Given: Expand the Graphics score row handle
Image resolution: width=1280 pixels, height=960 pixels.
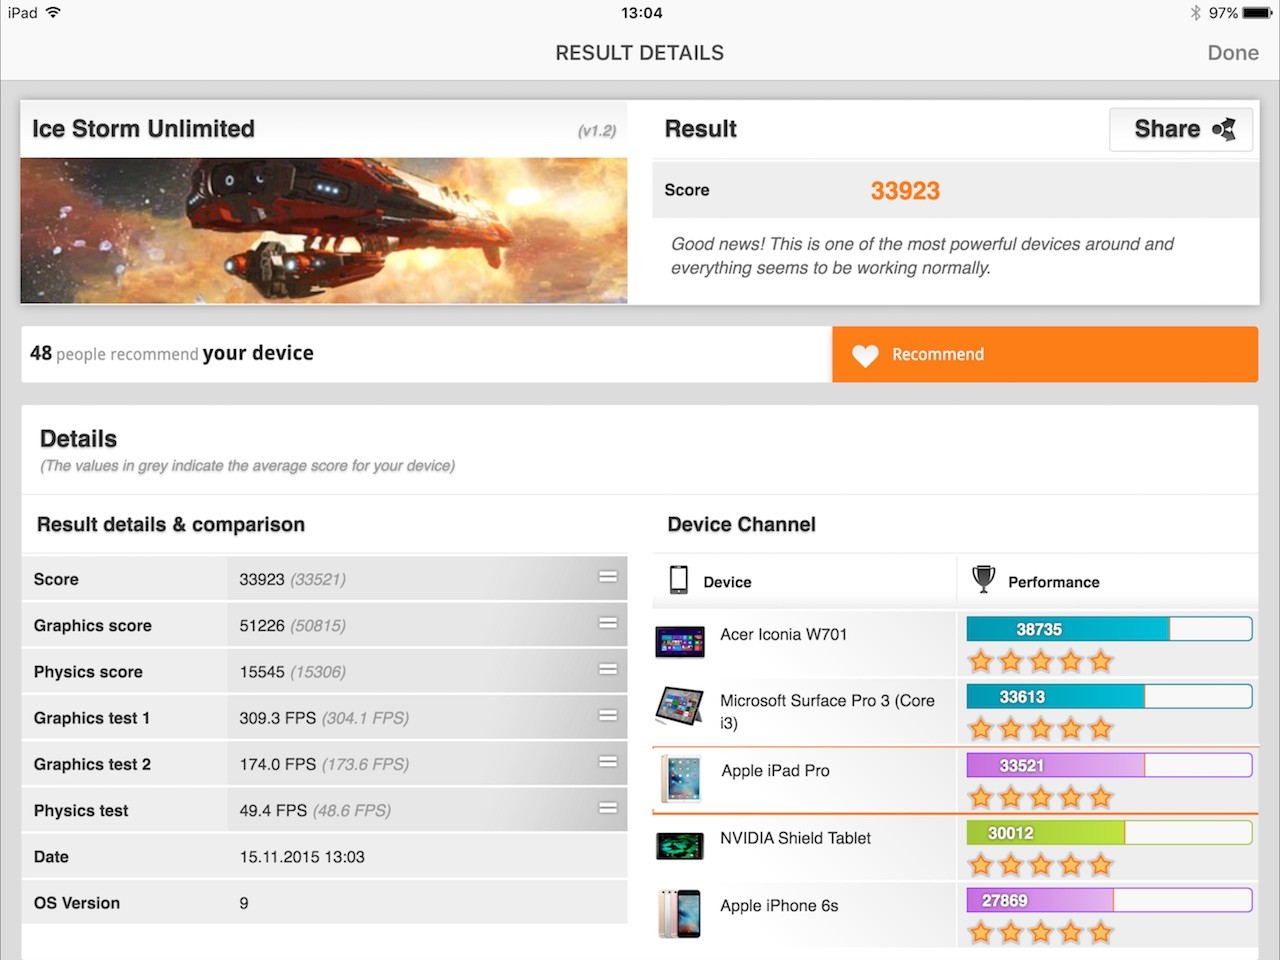Looking at the screenshot, I should [x=608, y=623].
